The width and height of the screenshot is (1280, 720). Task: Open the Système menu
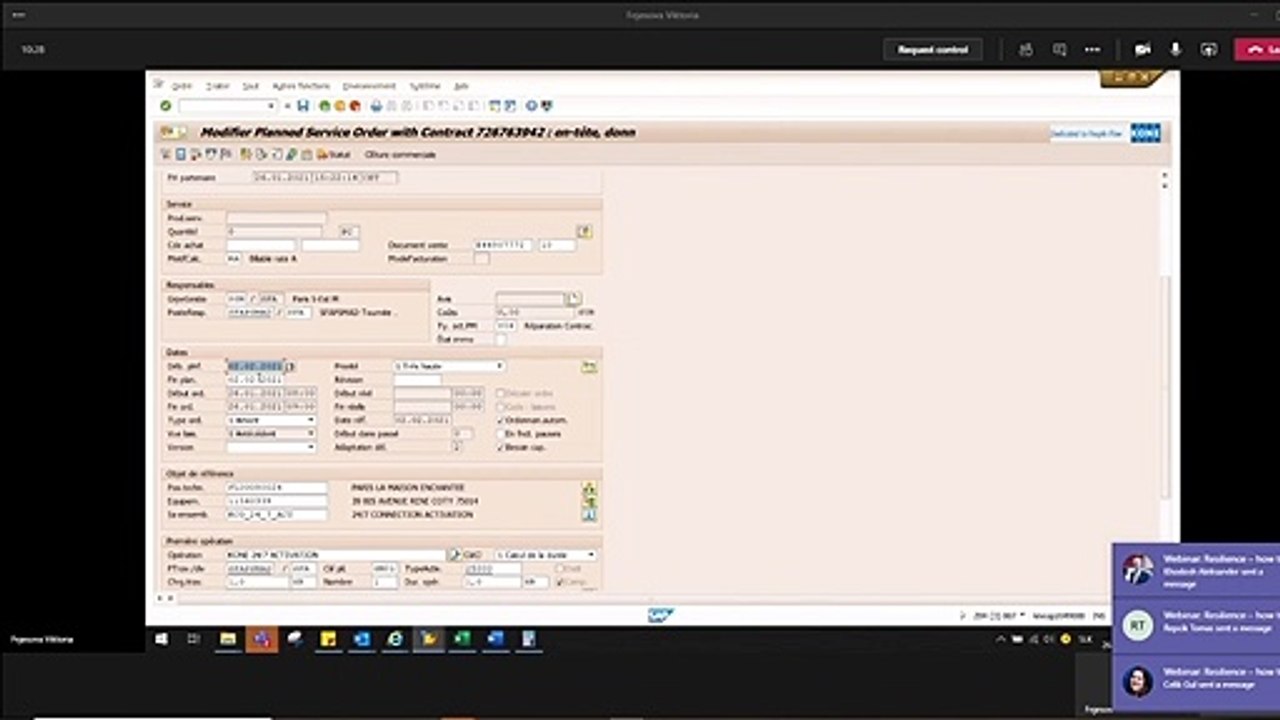[425, 86]
